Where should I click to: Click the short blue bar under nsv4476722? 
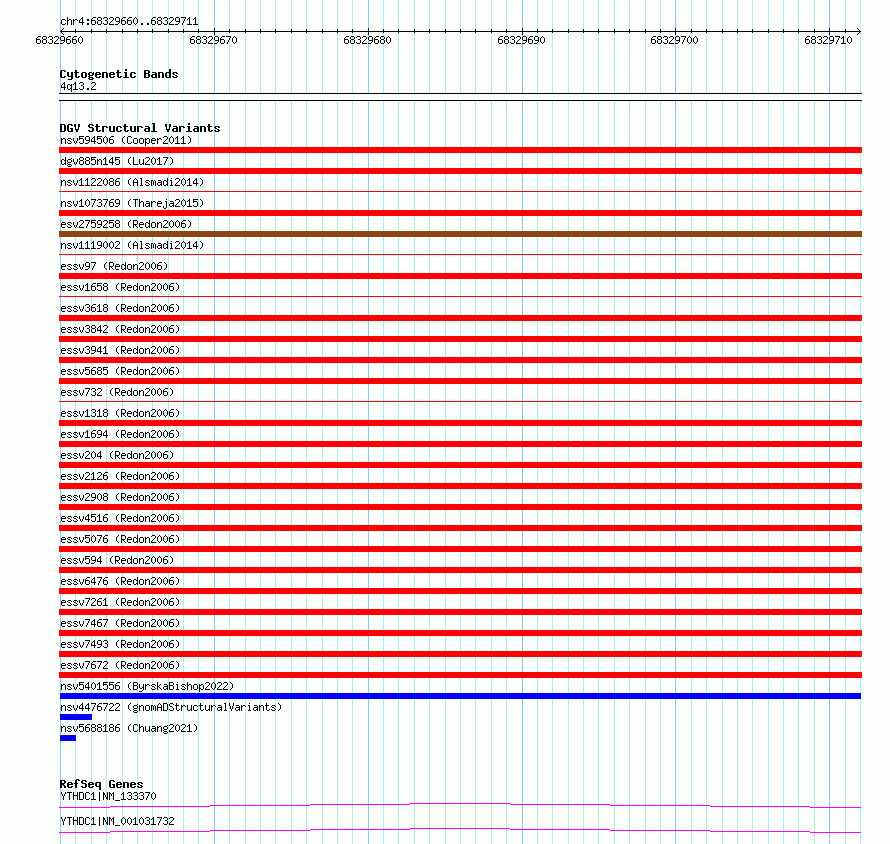[x=75, y=717]
